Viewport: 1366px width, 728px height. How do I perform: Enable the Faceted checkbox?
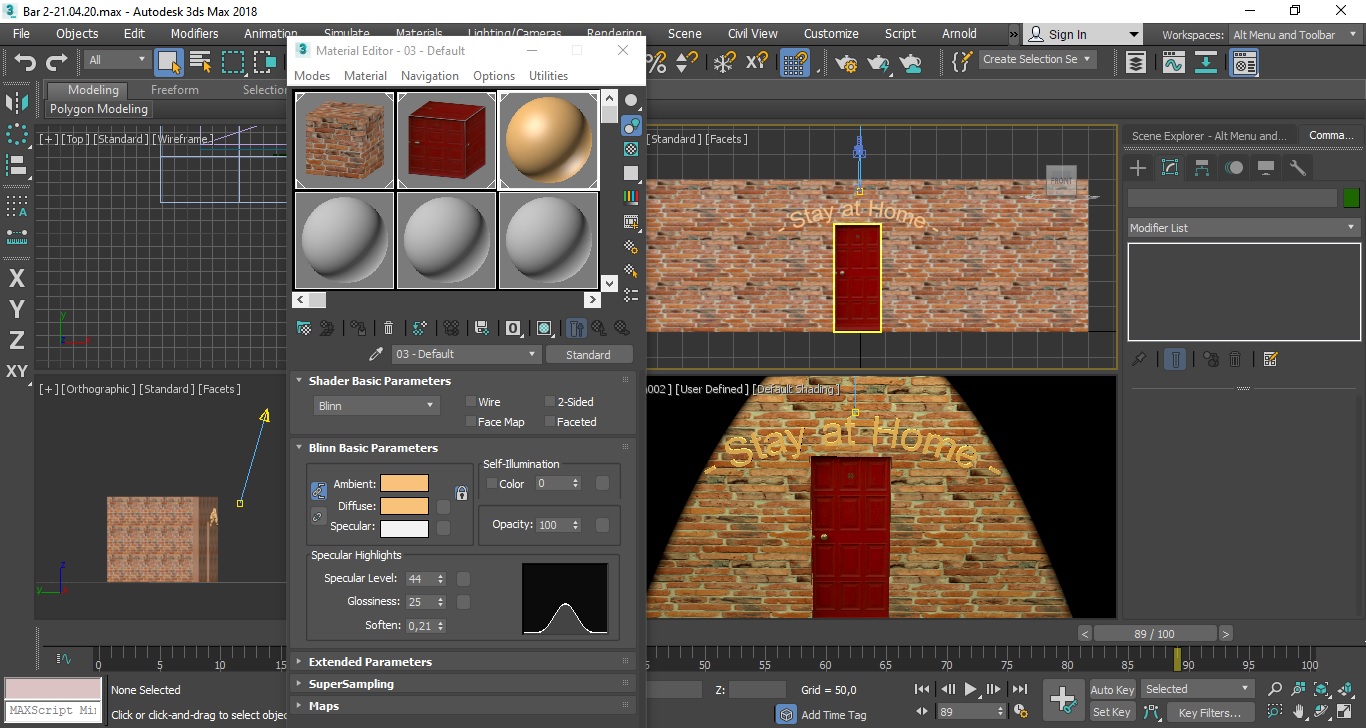pyautogui.click(x=550, y=422)
